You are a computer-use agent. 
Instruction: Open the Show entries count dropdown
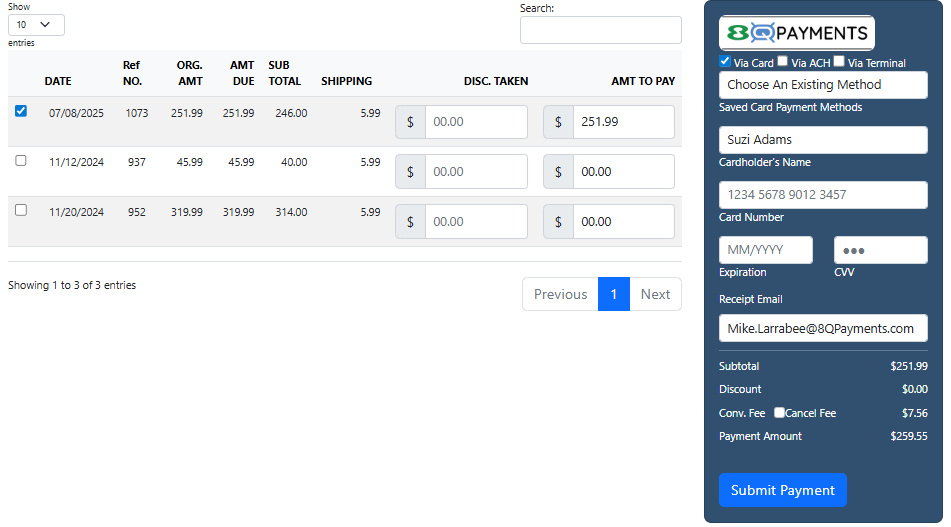point(36,25)
